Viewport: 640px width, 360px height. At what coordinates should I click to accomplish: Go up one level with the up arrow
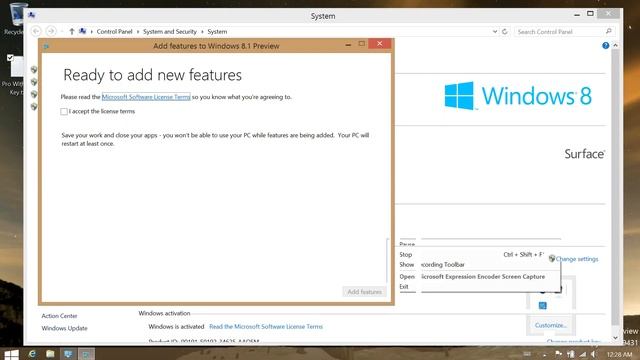click(x=71, y=31)
